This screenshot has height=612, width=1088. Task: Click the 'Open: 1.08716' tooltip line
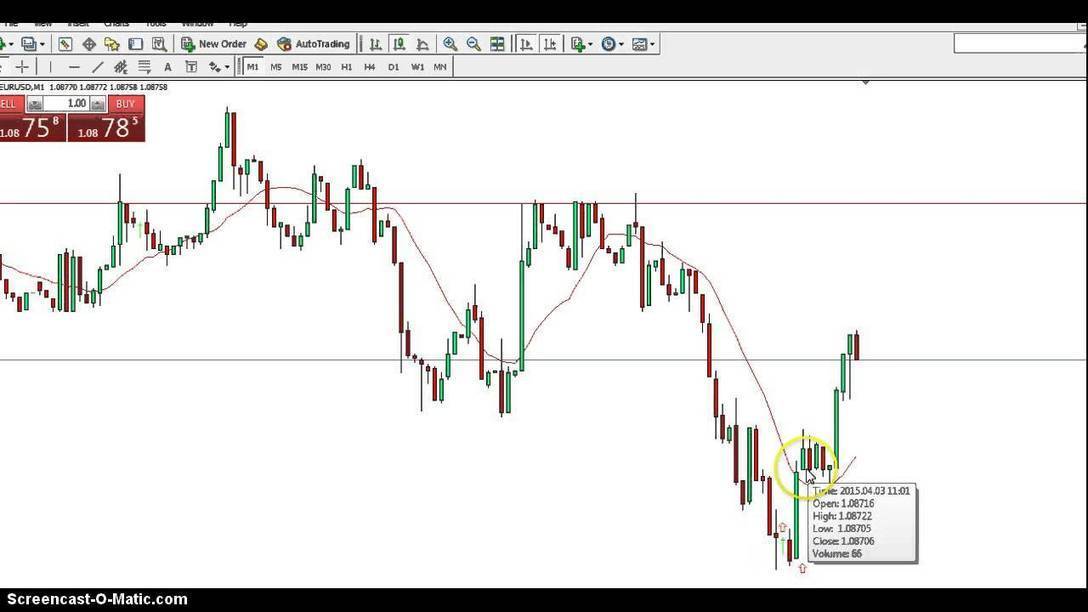click(843, 504)
